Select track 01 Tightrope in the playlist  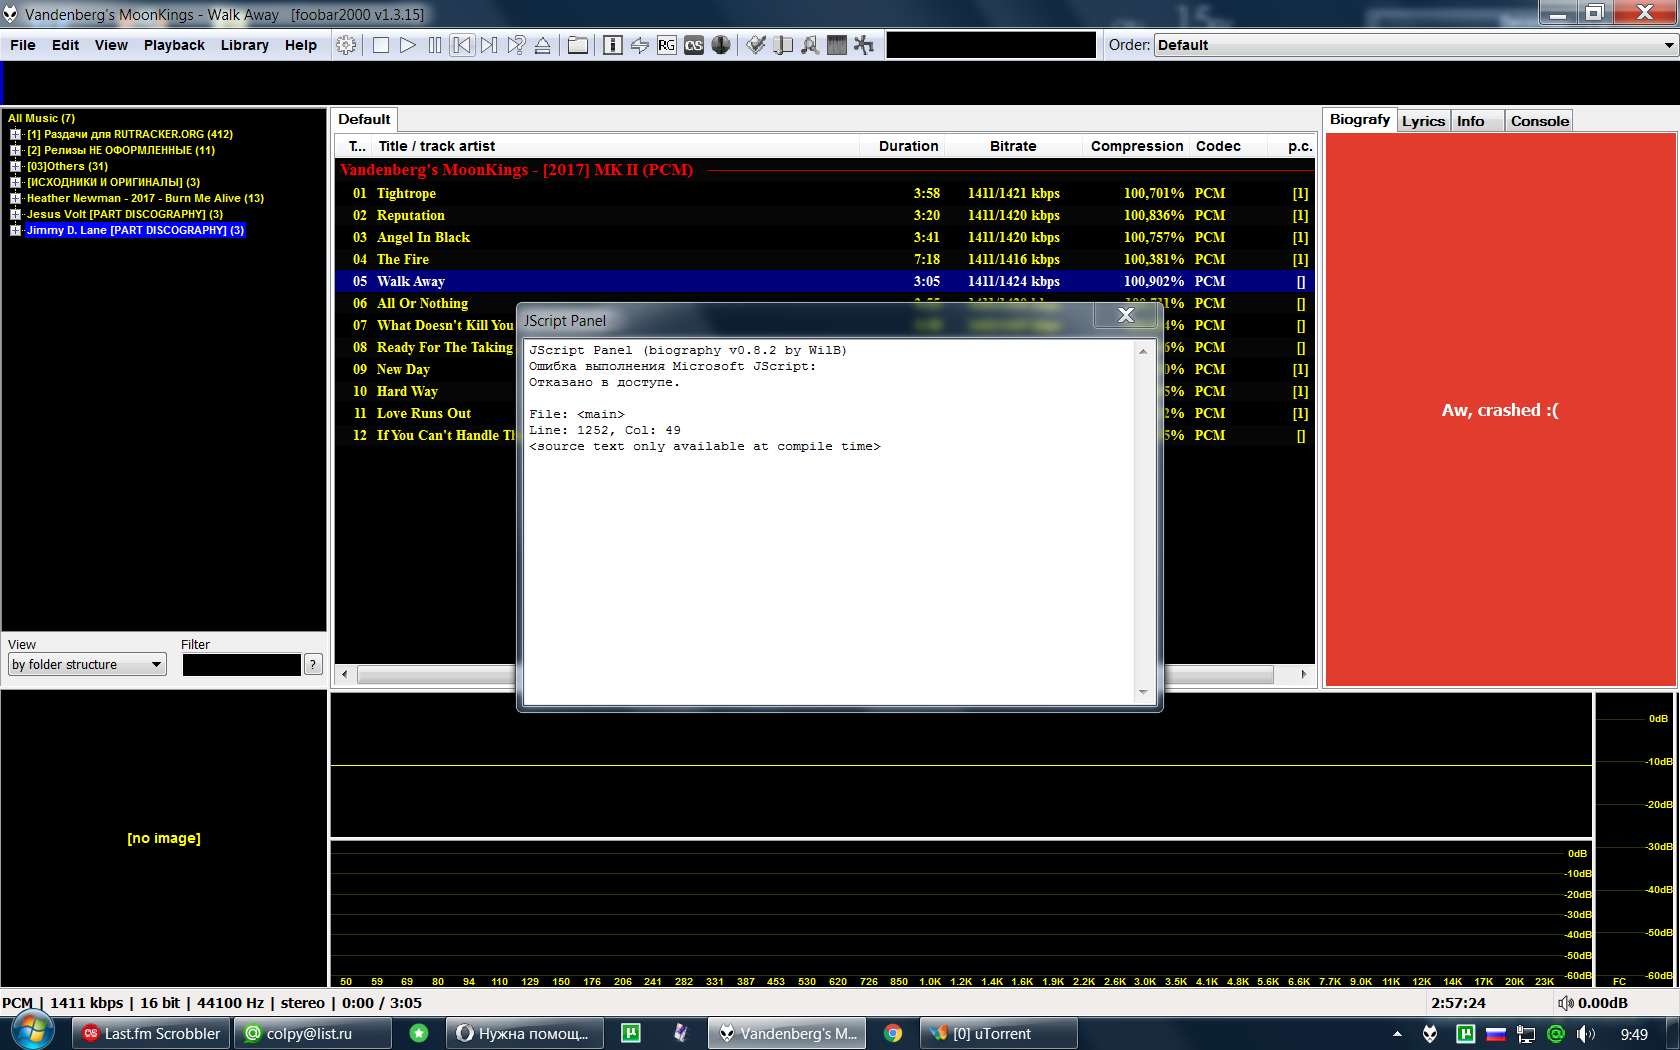pos(825,193)
